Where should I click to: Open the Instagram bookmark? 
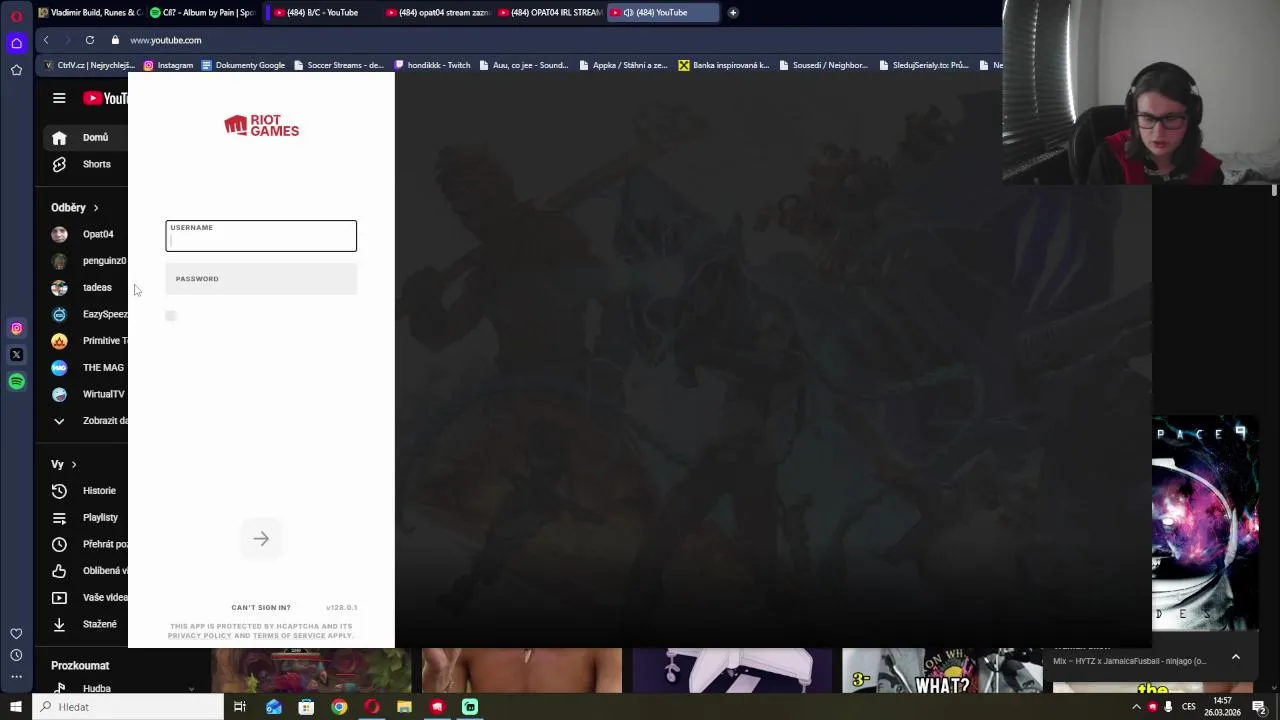(168, 65)
